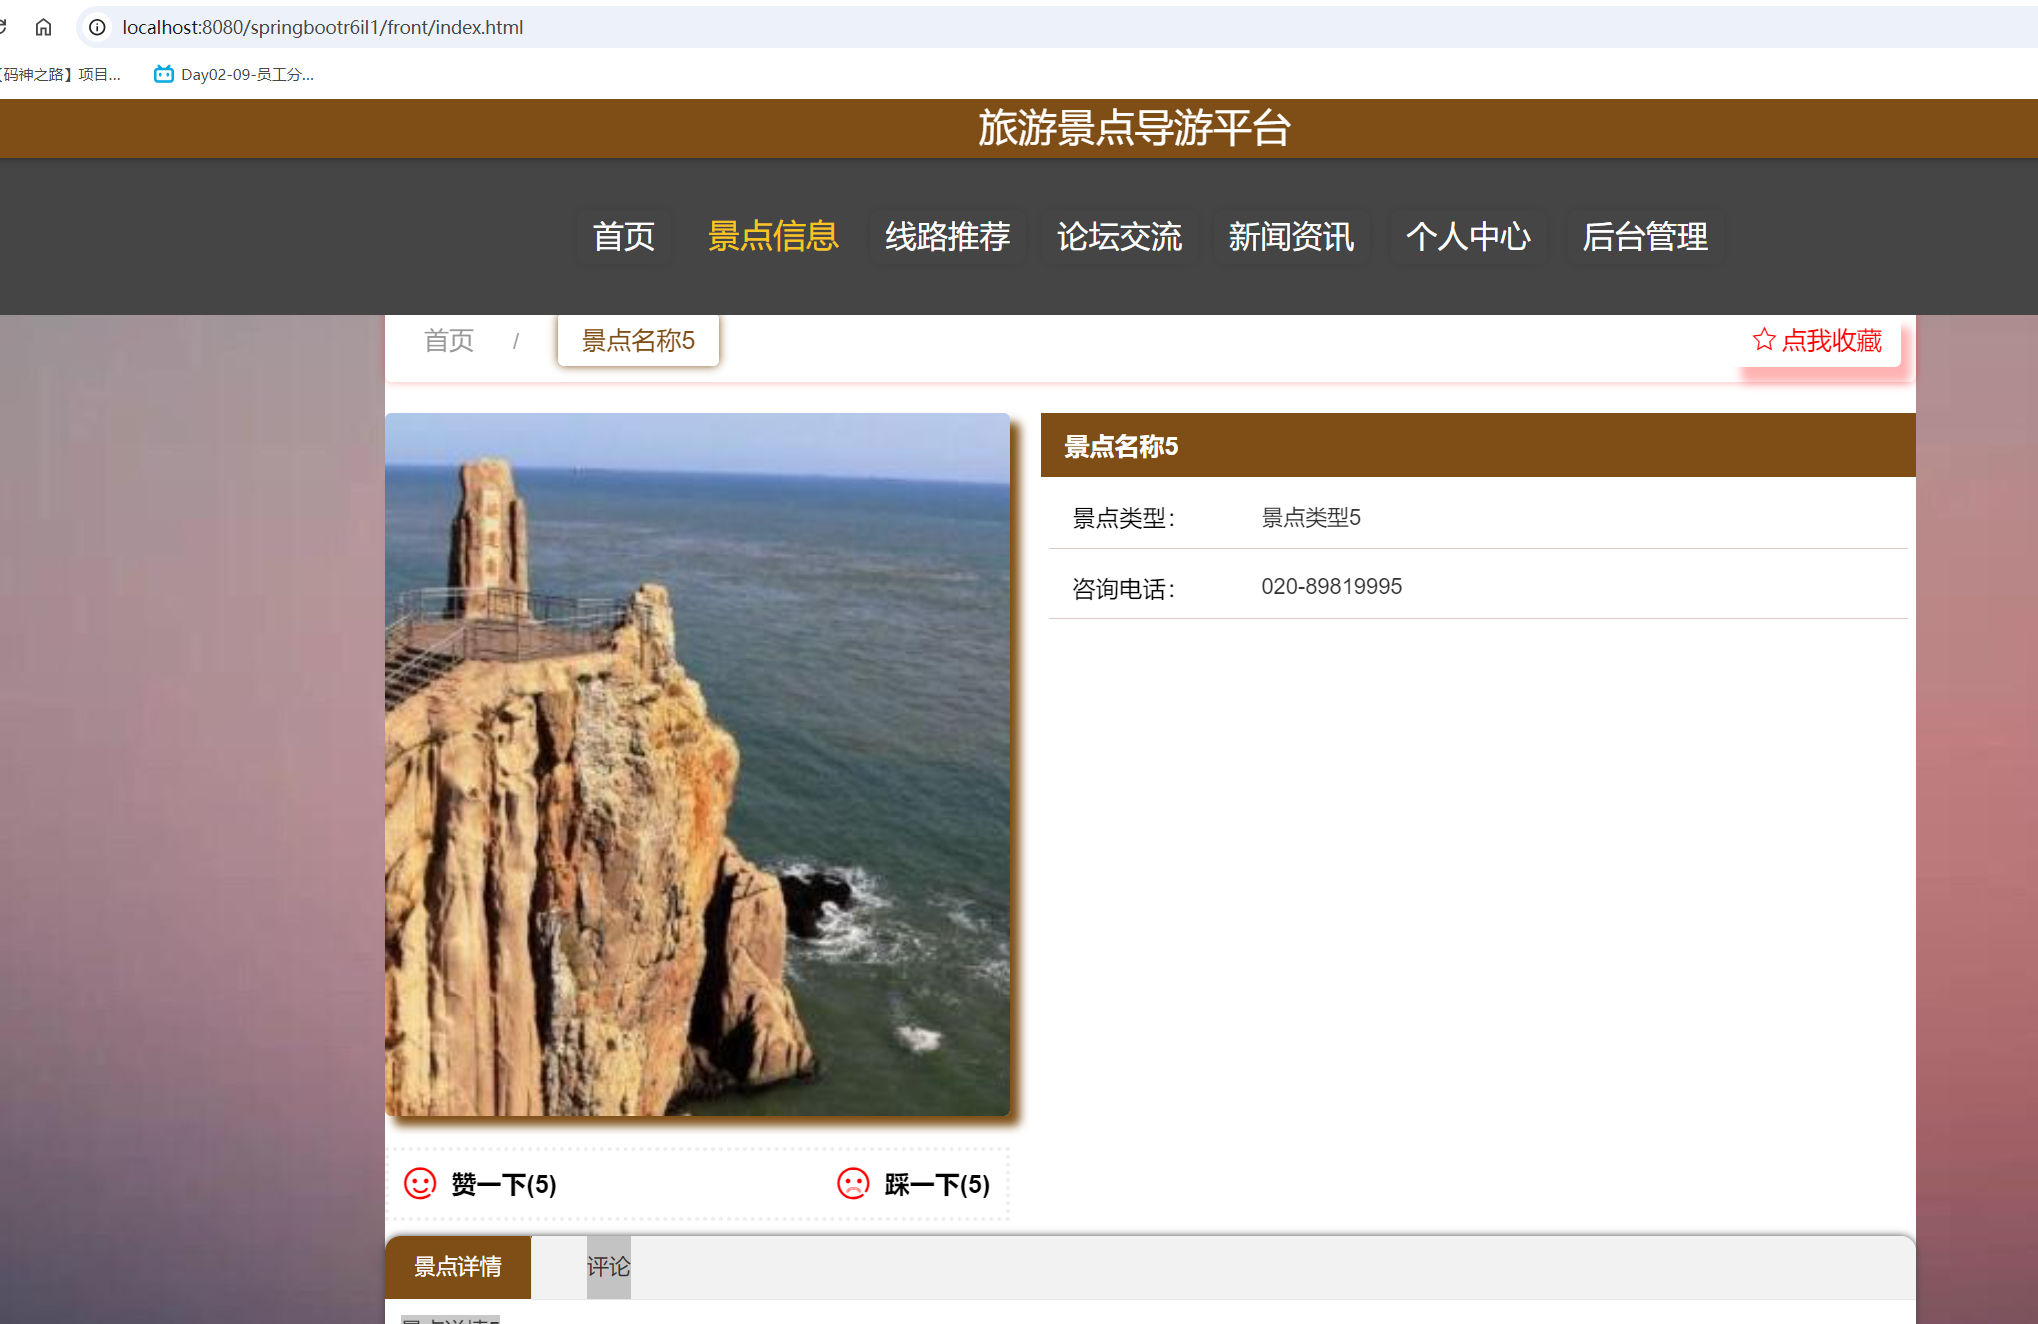2038x1324 pixels.
Task: Click the smiley icon beside 赞一下(5)
Action: coord(420,1184)
